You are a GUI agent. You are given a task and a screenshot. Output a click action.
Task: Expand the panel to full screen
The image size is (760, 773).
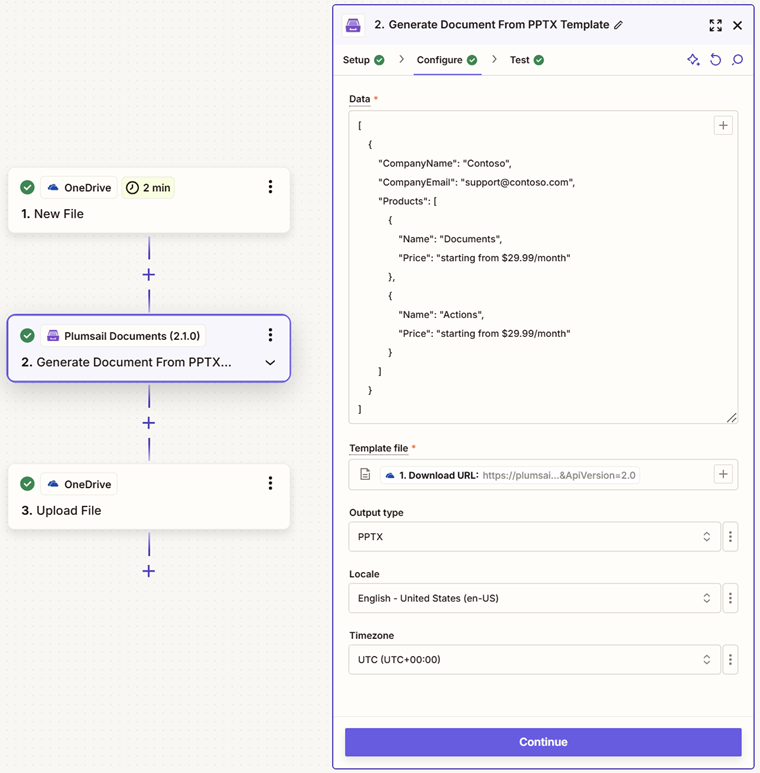coord(716,25)
